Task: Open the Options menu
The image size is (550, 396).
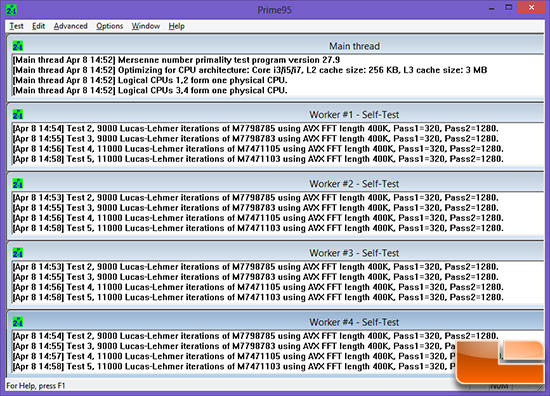Action: click(x=109, y=26)
